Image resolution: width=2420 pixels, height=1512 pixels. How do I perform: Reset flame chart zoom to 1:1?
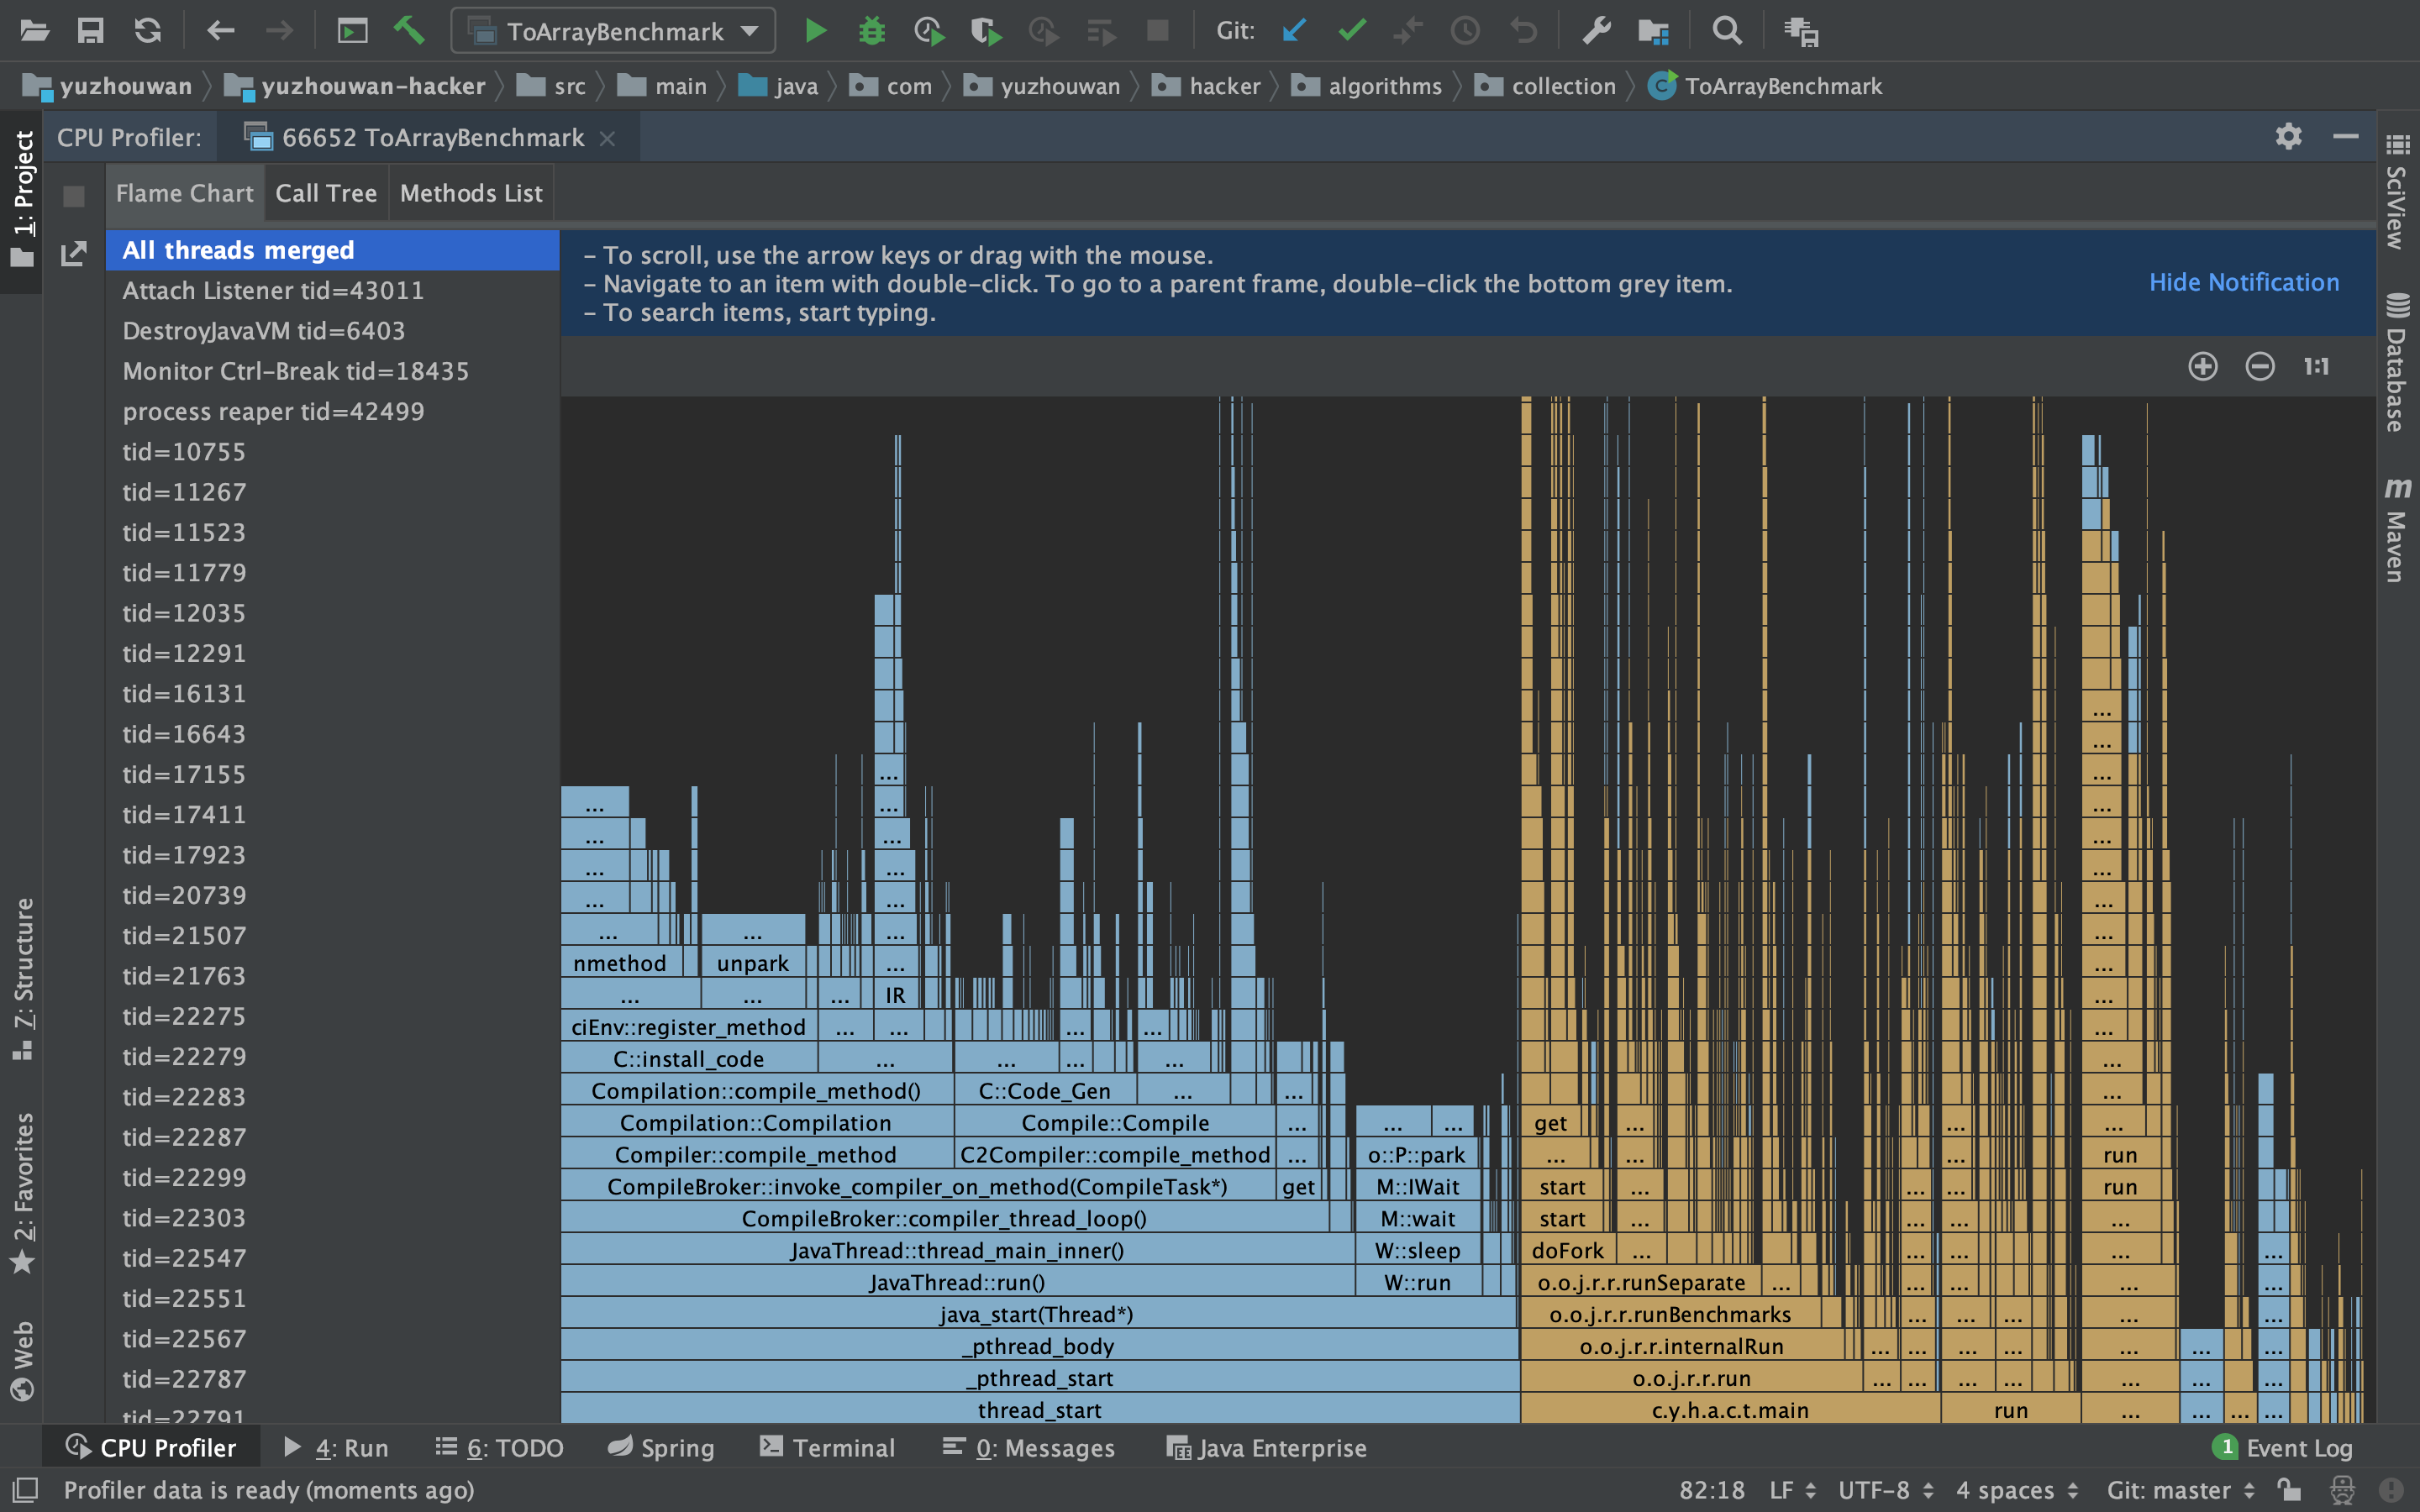(x=2316, y=367)
